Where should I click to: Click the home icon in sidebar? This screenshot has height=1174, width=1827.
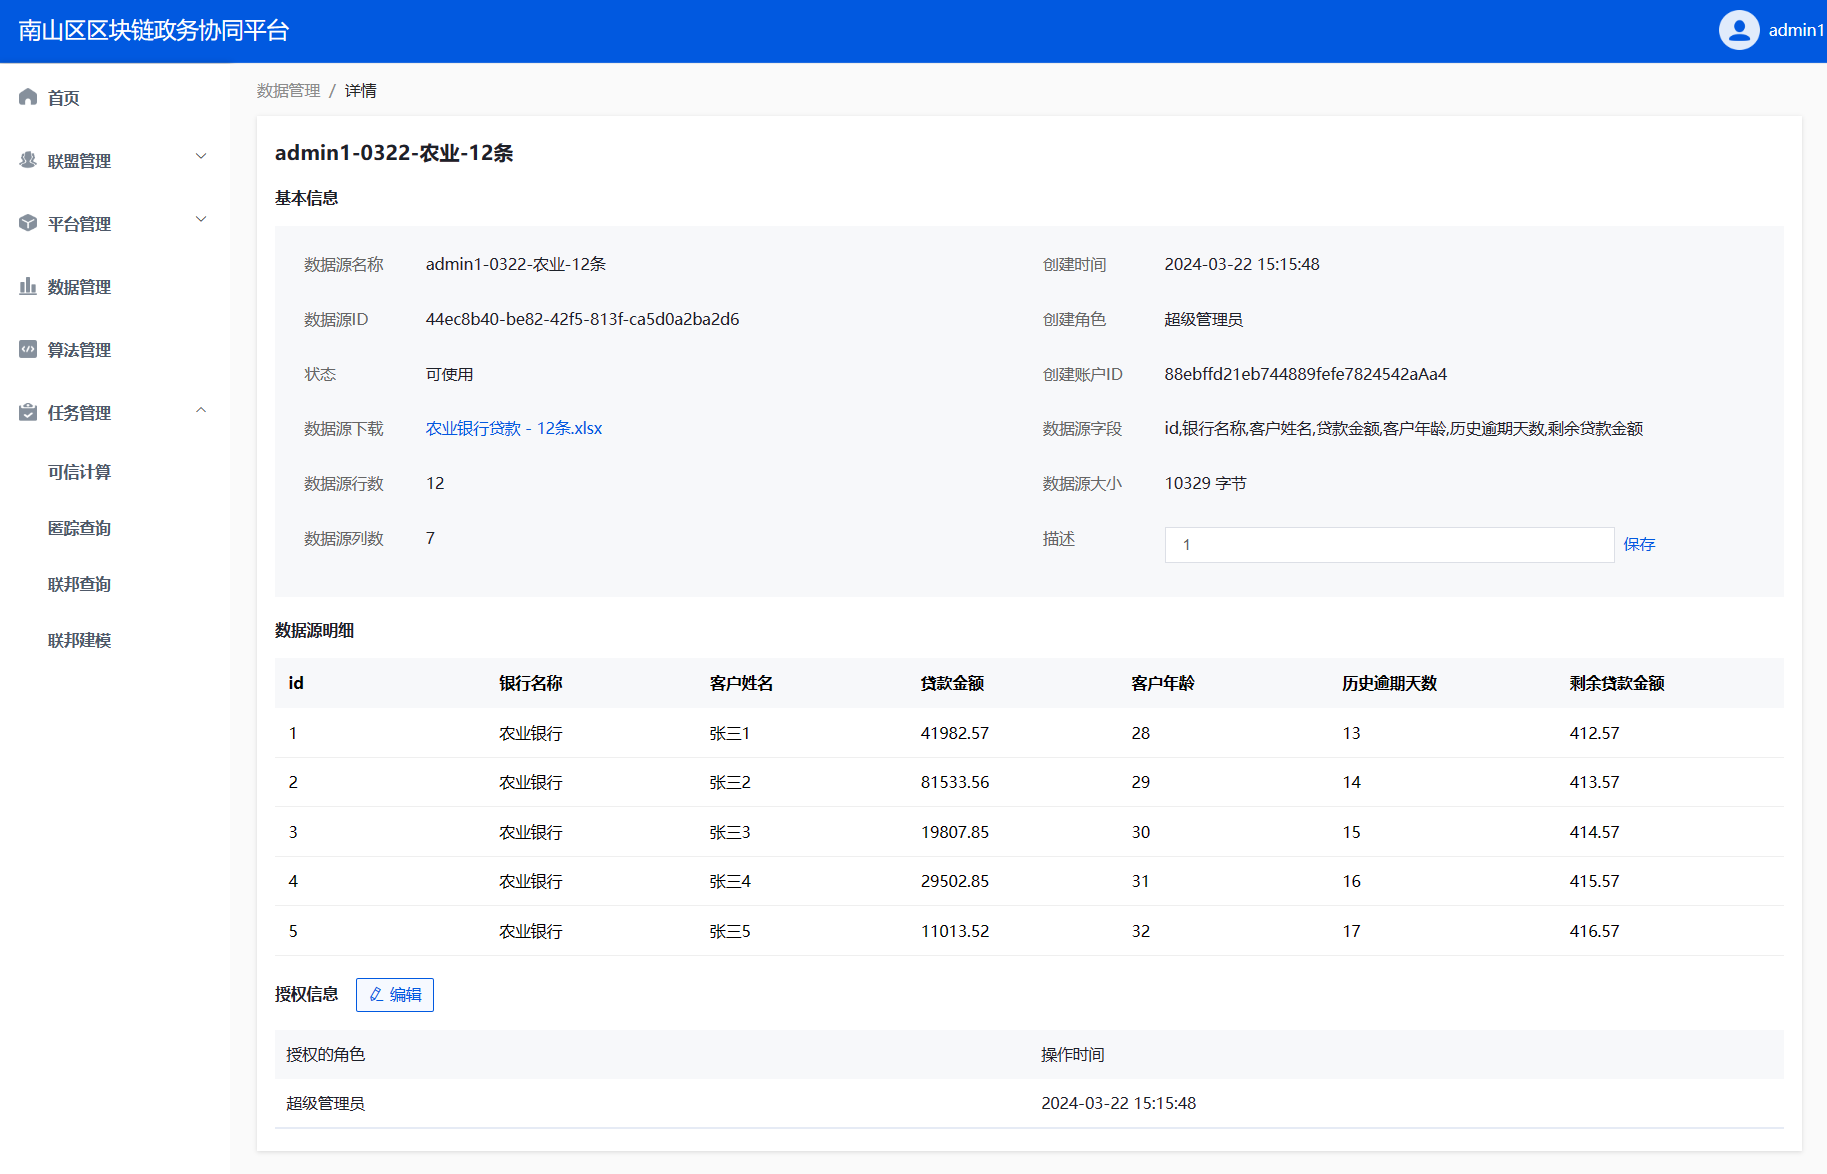click(28, 97)
